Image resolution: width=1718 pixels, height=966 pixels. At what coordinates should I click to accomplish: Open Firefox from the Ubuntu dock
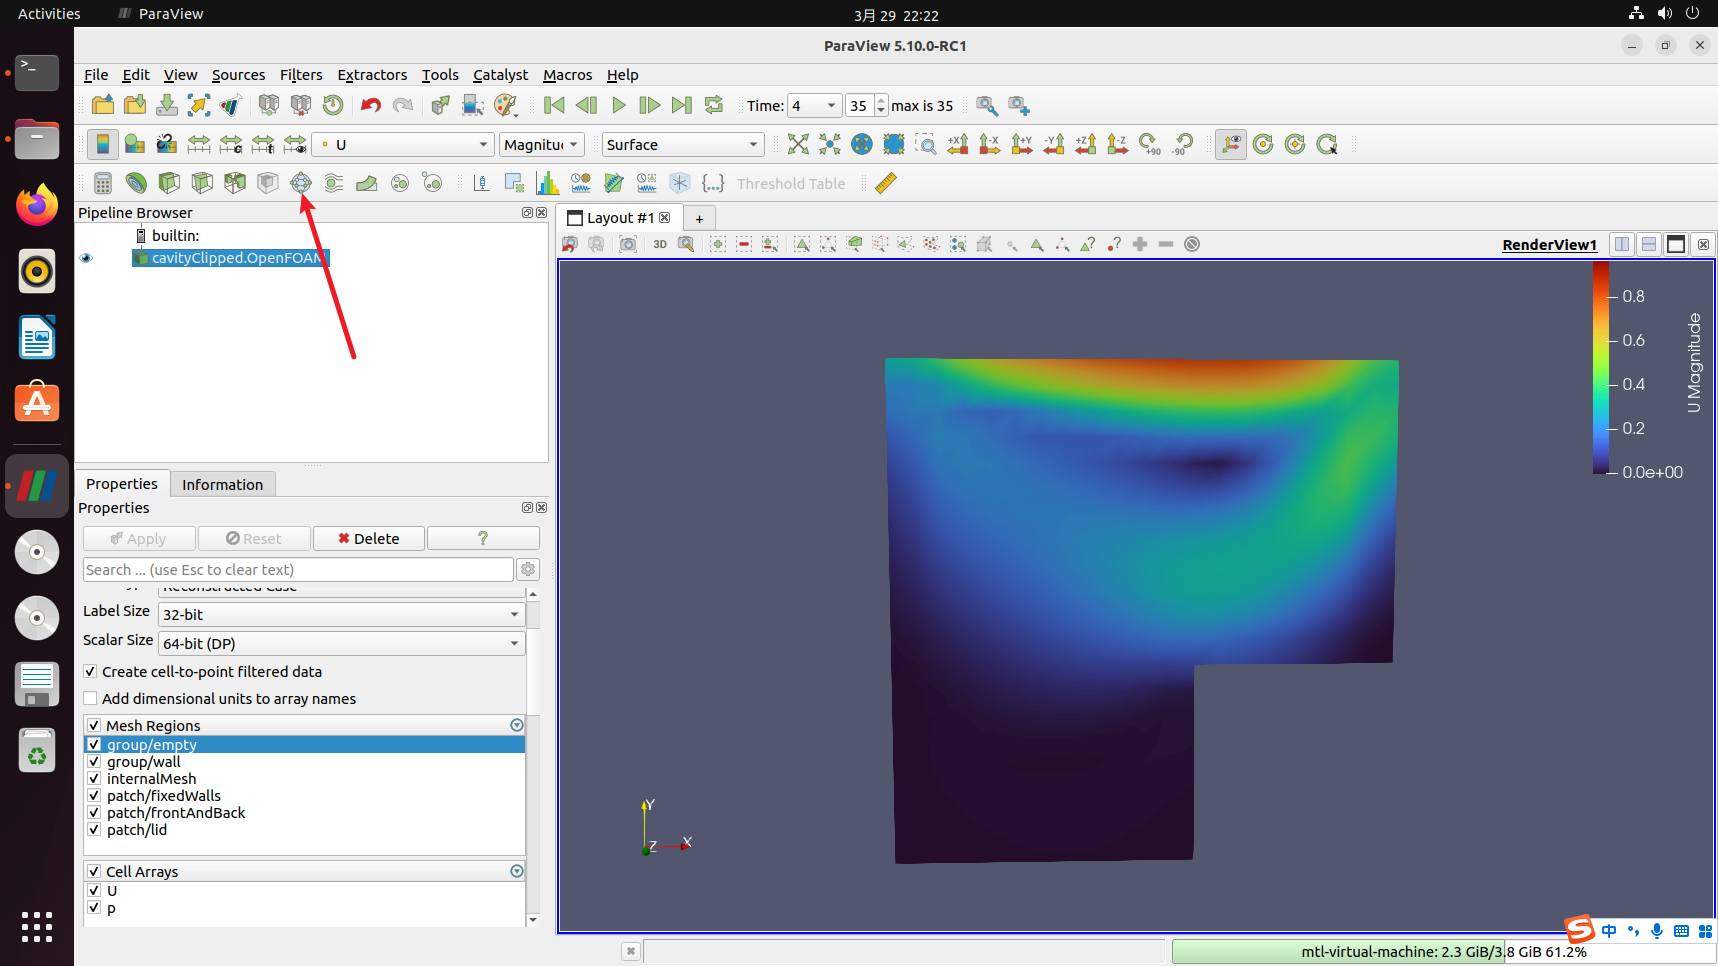[x=37, y=205]
